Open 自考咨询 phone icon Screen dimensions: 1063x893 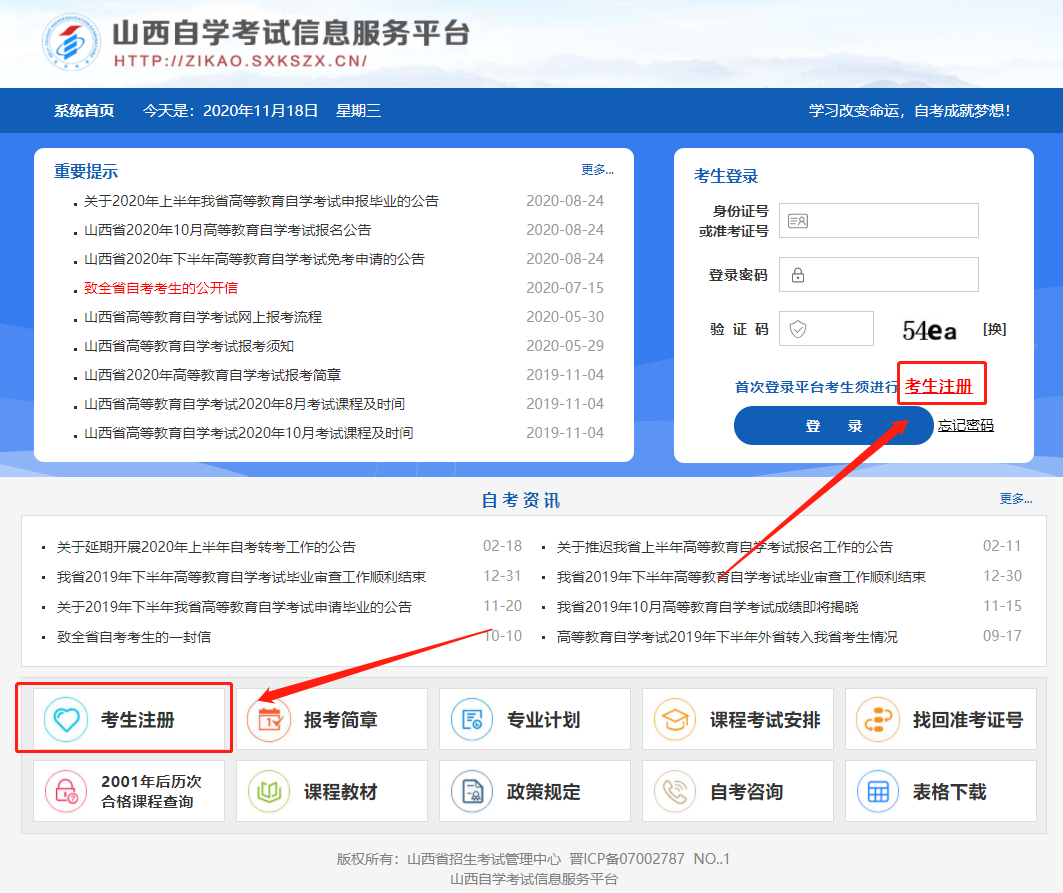pyautogui.click(x=676, y=790)
